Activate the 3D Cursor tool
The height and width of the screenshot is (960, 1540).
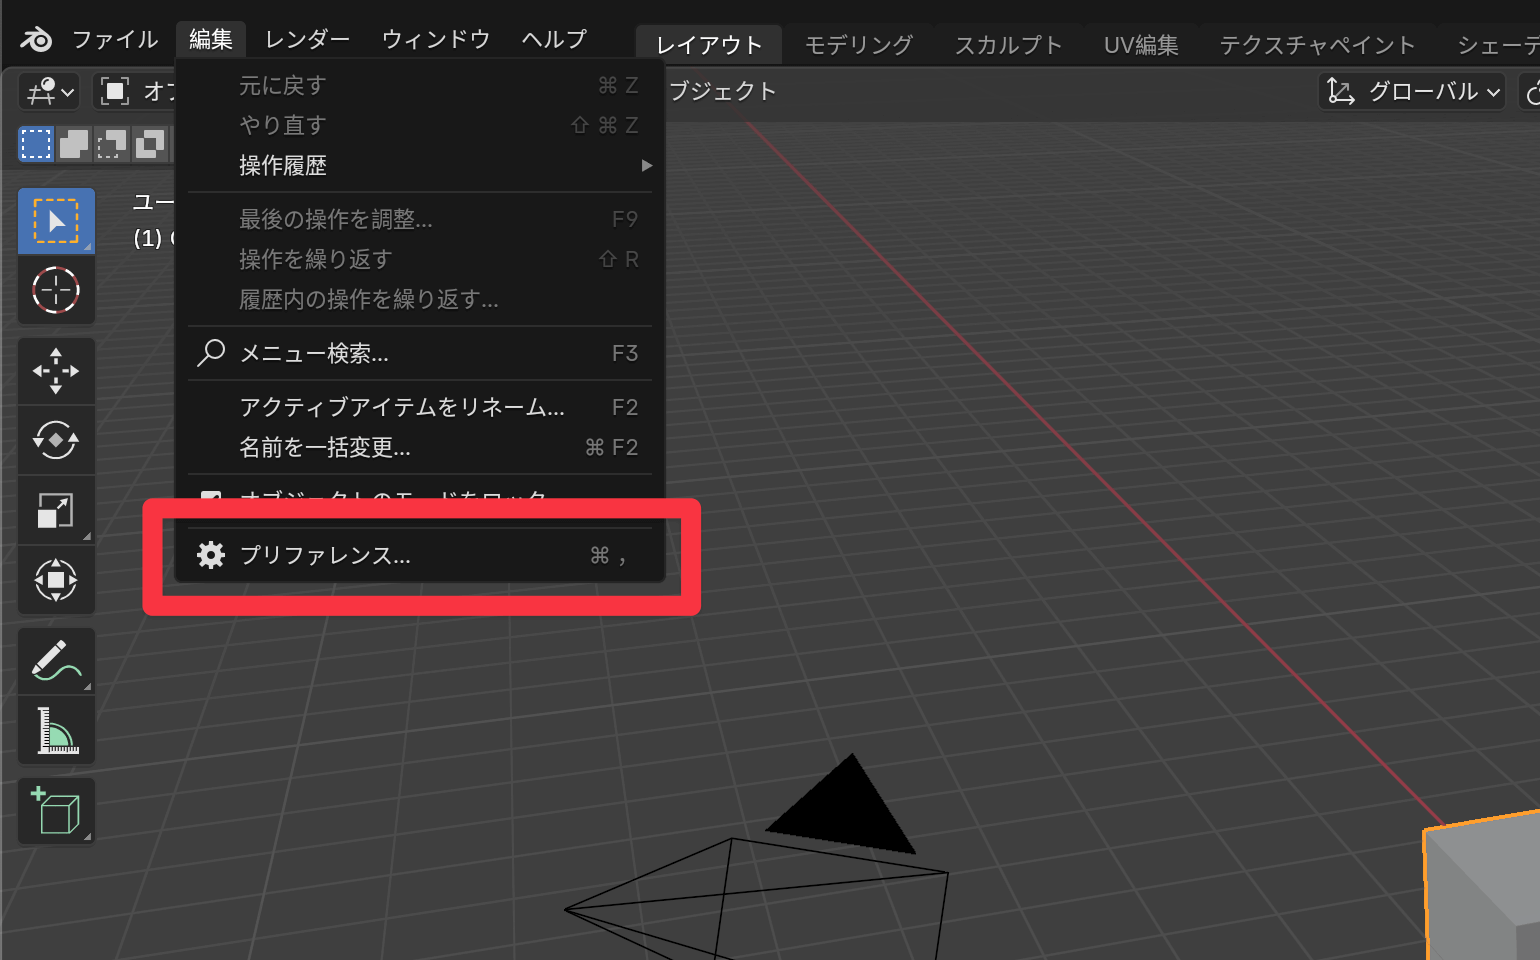pyautogui.click(x=56, y=291)
